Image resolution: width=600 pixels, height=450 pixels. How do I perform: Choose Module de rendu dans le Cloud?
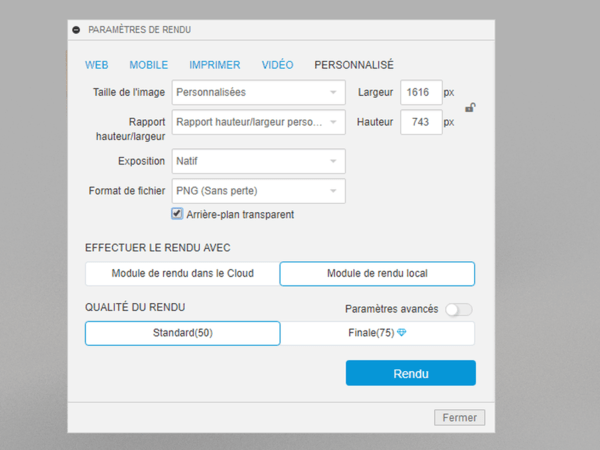(182, 274)
